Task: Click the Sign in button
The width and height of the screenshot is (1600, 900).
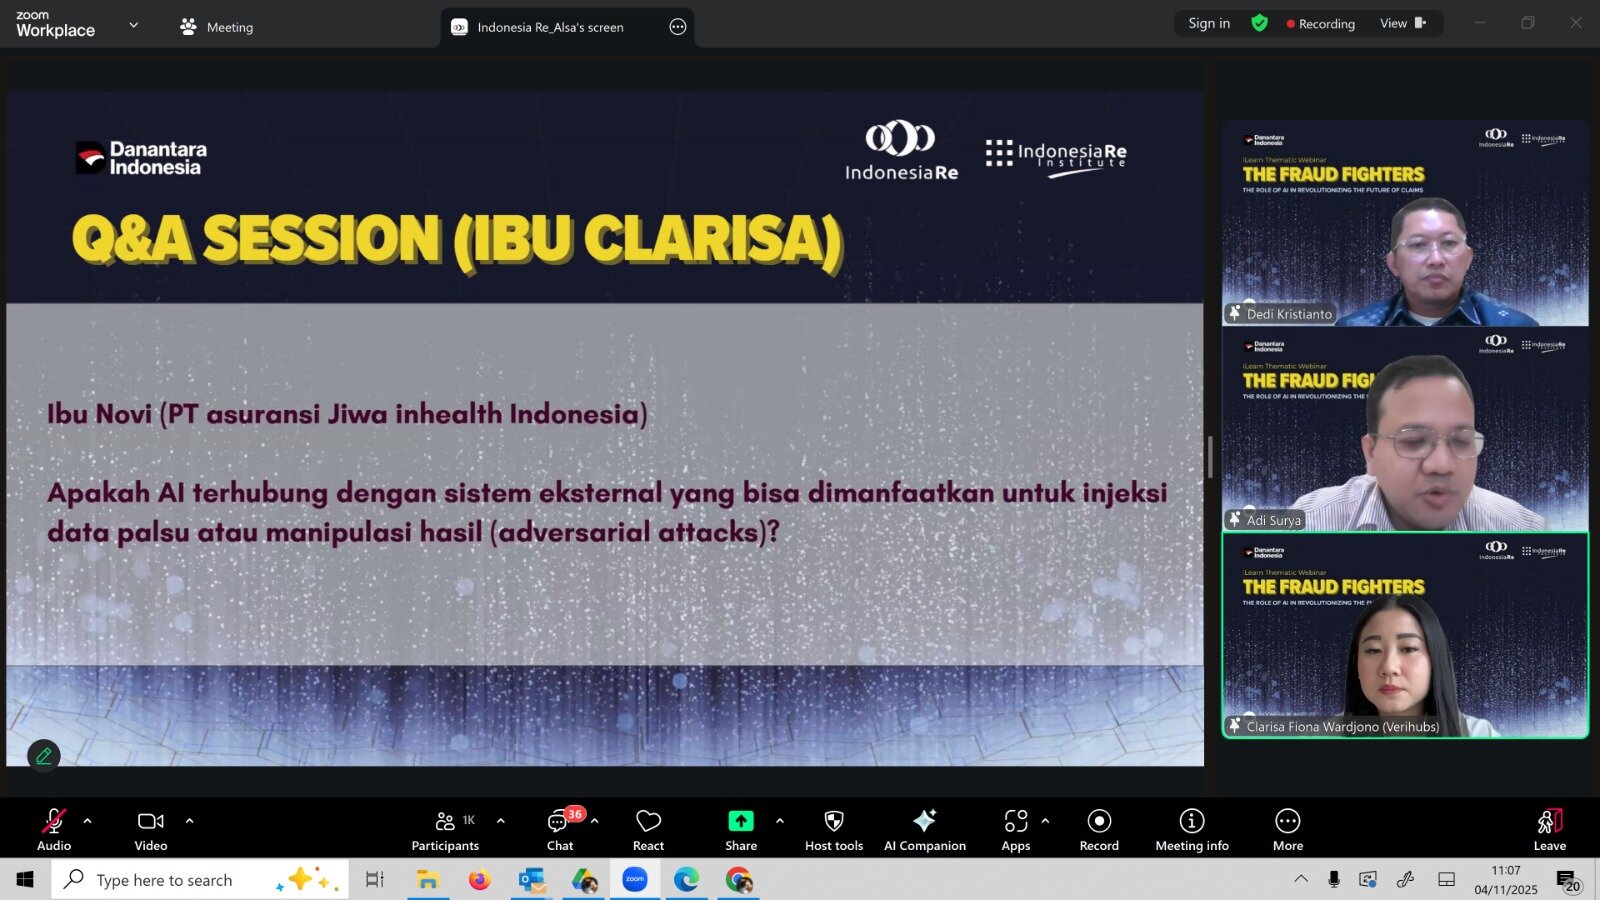Action: (x=1208, y=22)
